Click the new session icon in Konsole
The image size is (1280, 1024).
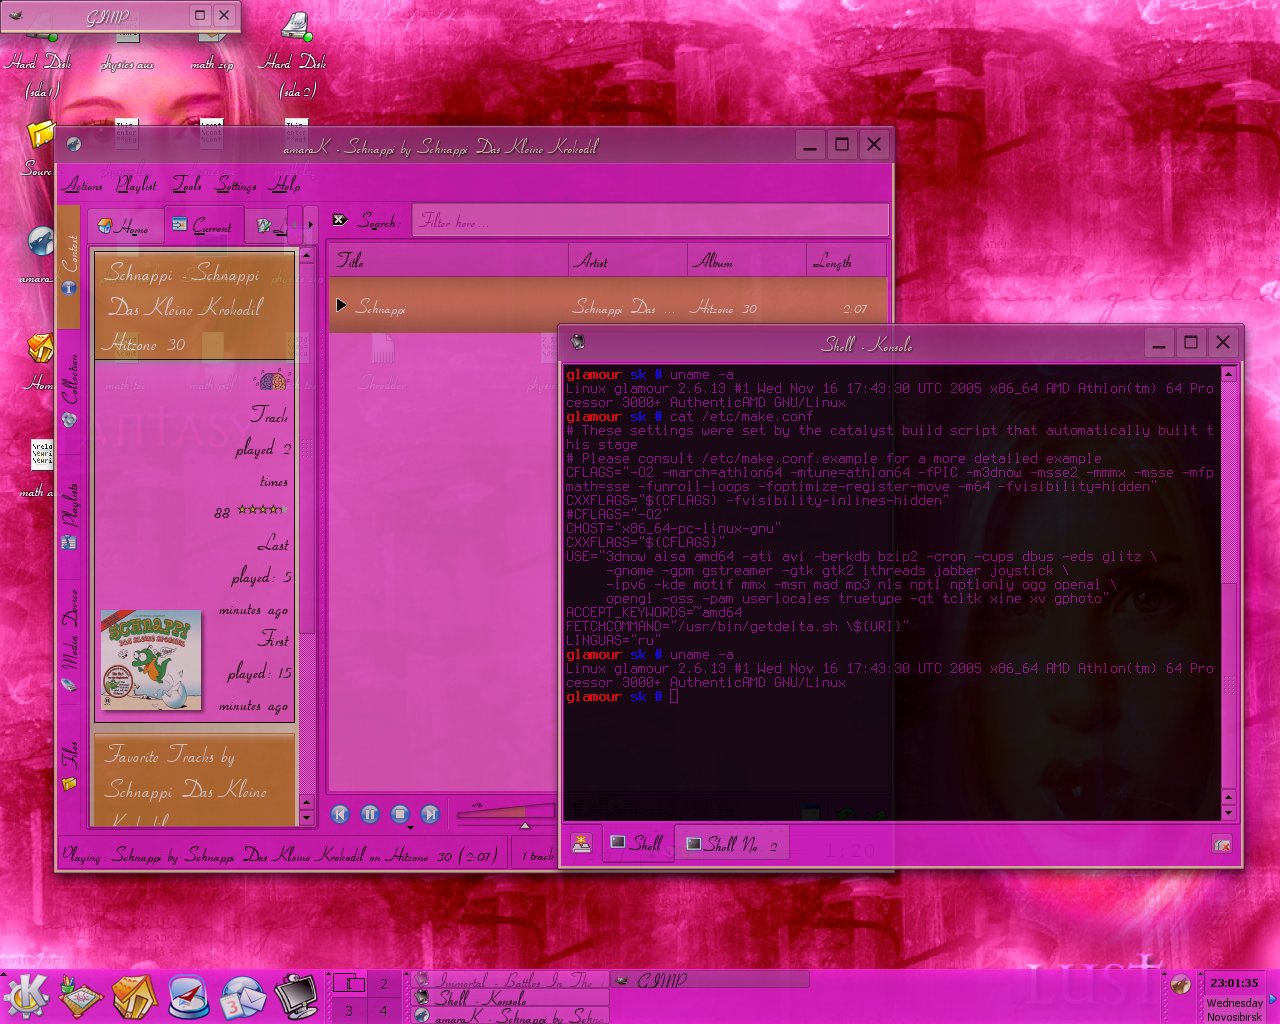(581, 844)
